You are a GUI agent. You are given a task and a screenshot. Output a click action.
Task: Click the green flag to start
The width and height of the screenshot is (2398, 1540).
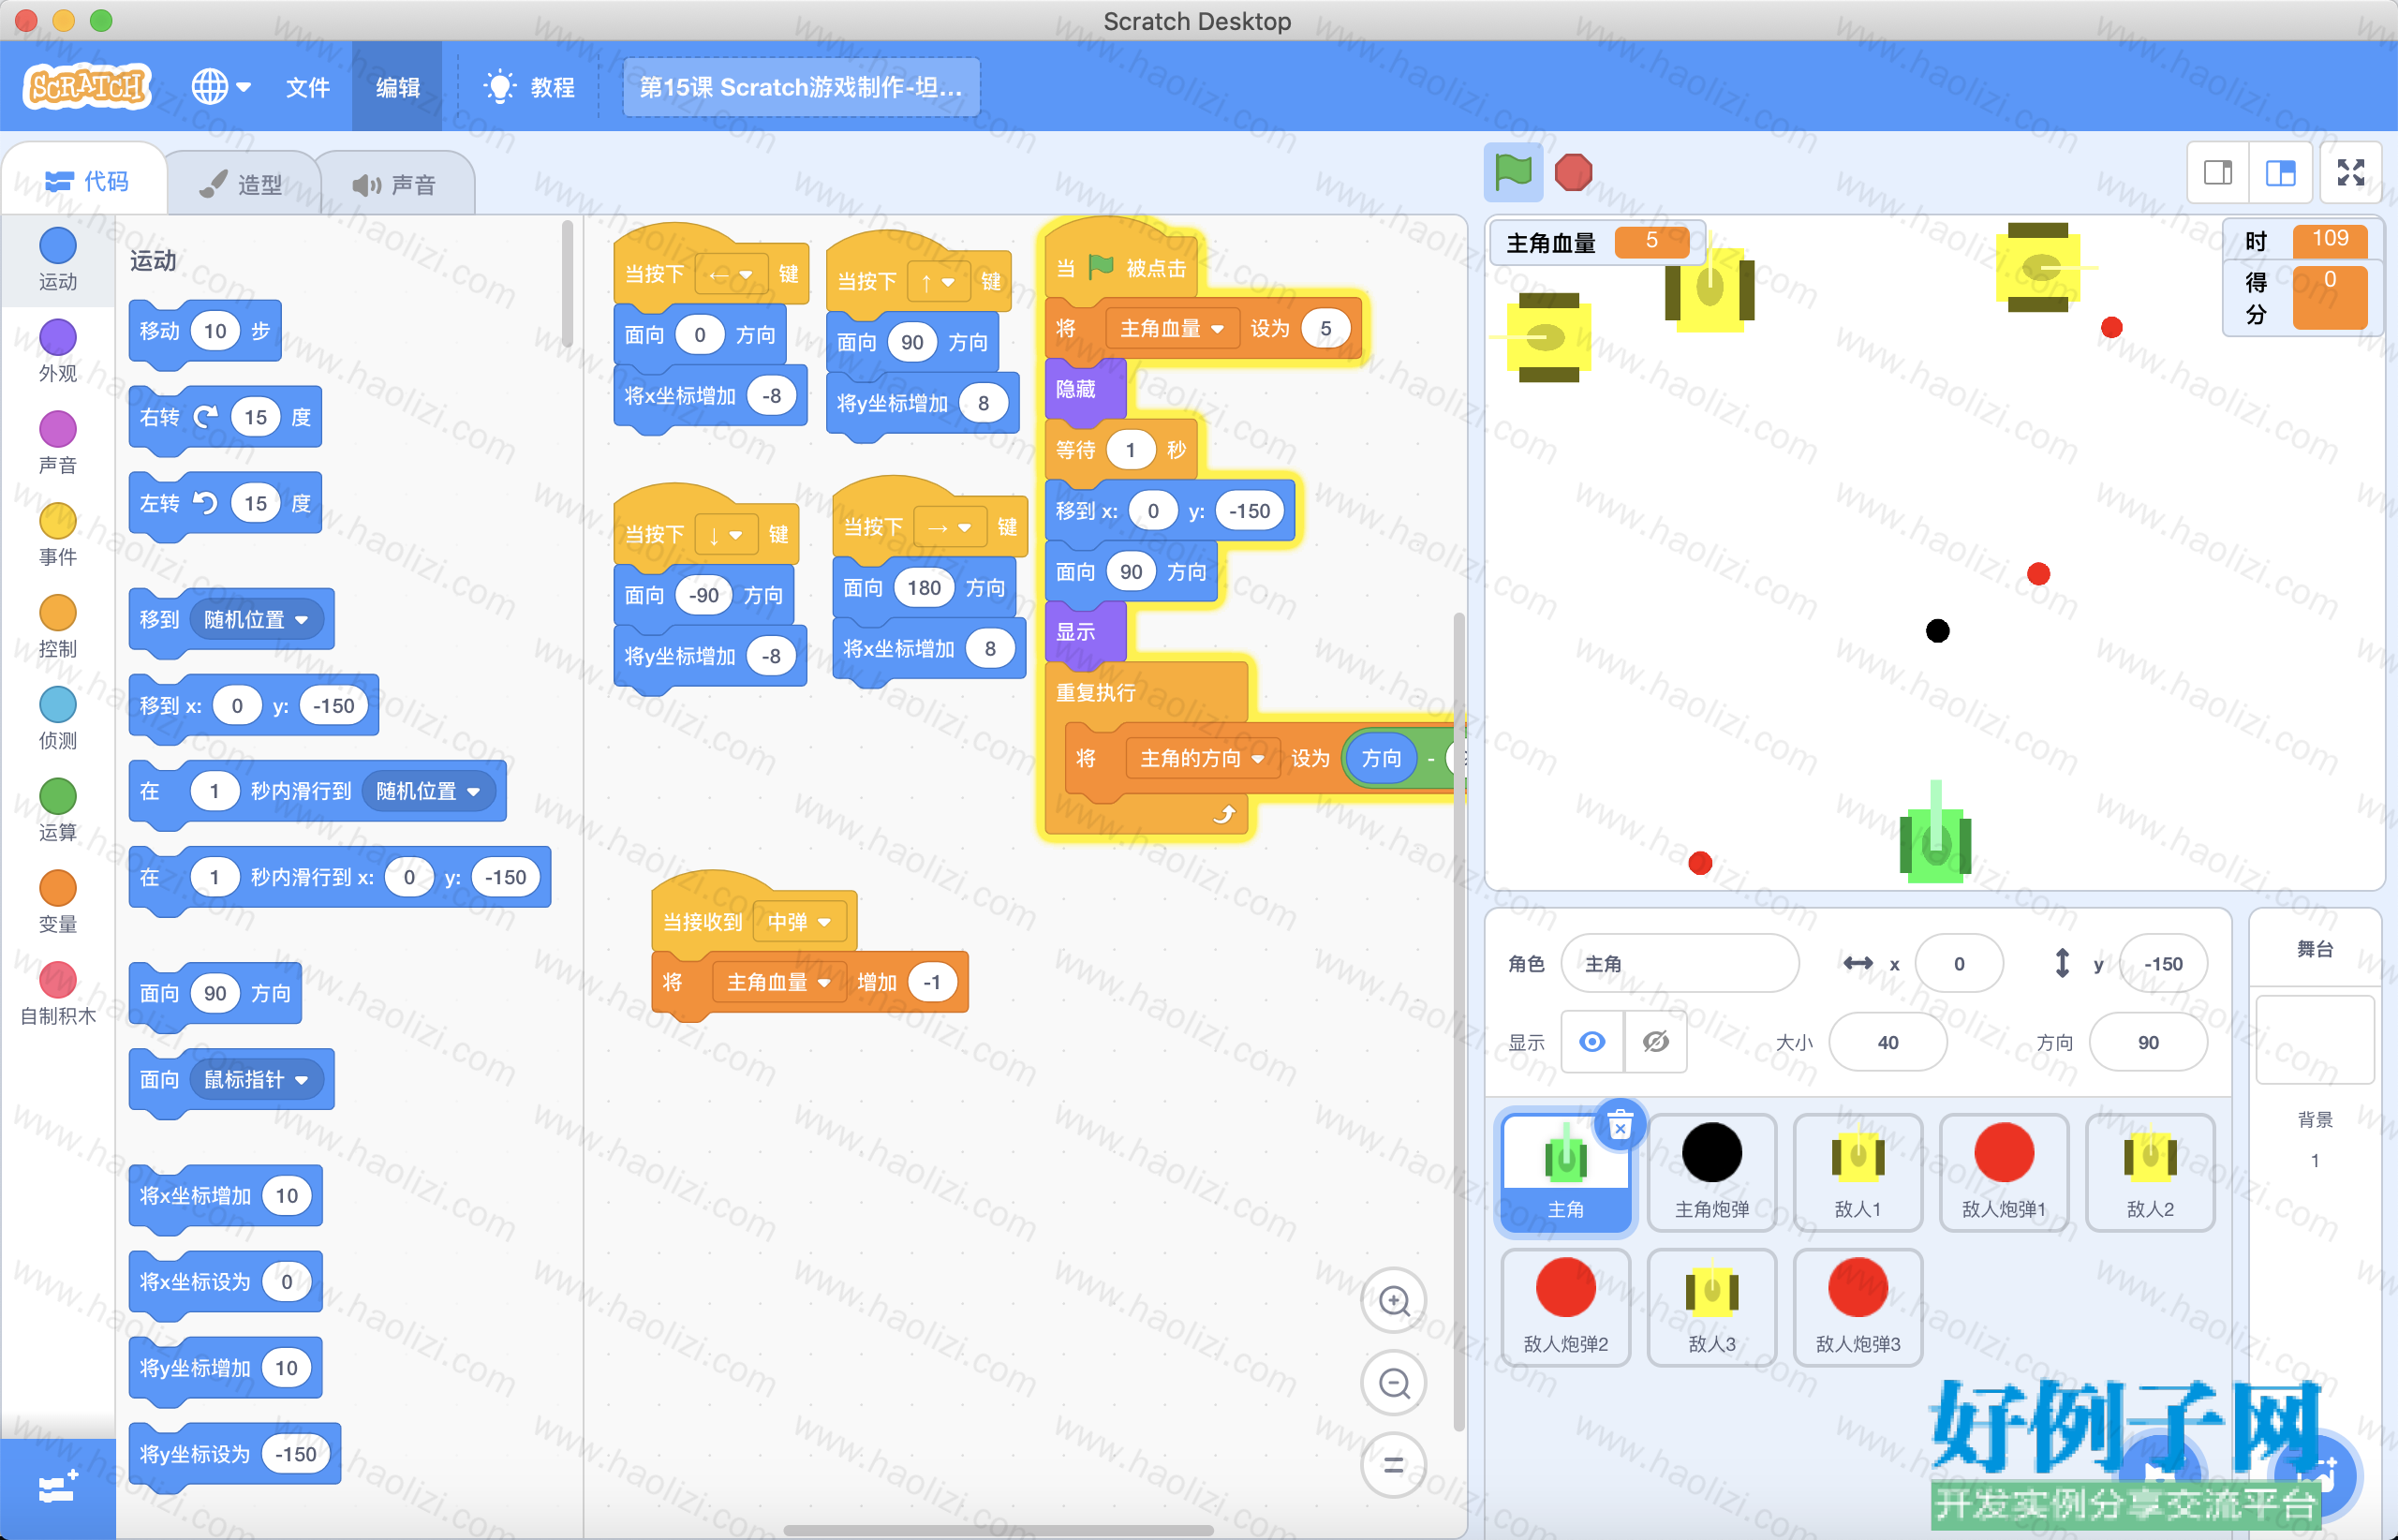pos(1513,172)
